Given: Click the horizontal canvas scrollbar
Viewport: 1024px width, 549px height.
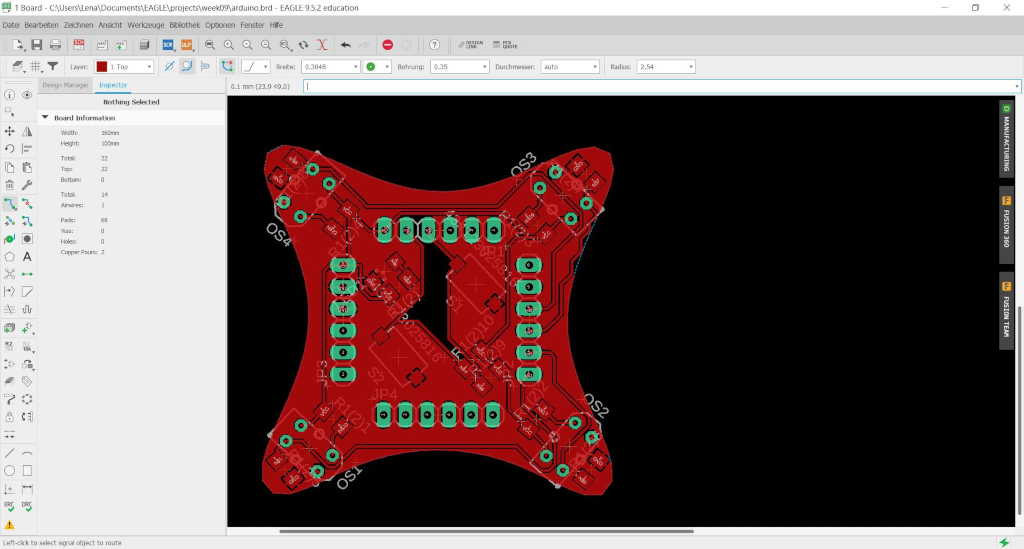Looking at the screenshot, I should [x=487, y=531].
